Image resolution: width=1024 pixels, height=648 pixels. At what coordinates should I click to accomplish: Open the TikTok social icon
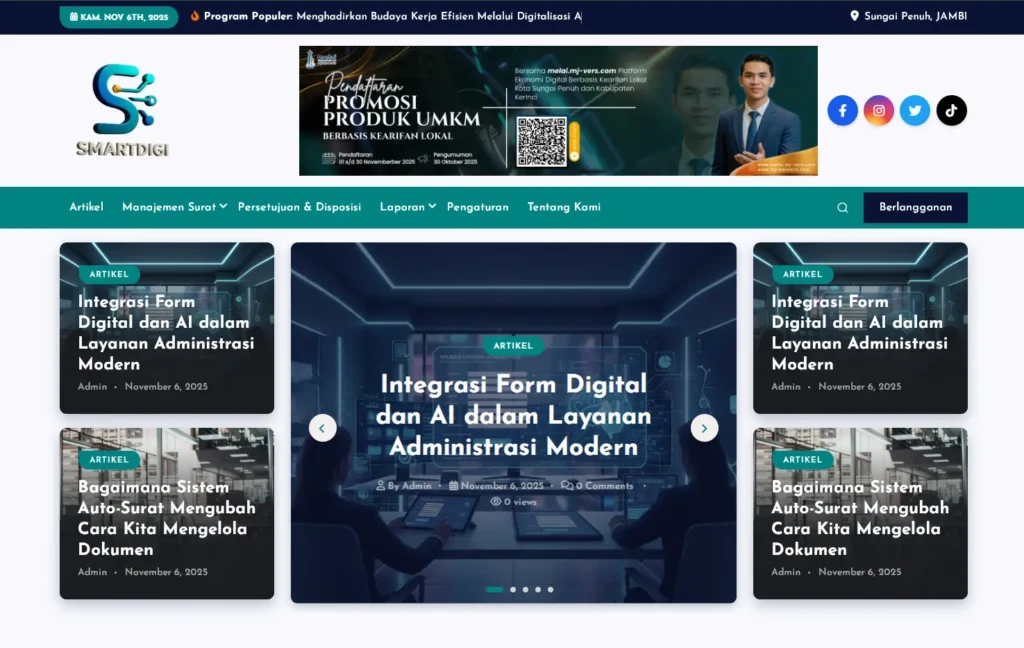951,111
